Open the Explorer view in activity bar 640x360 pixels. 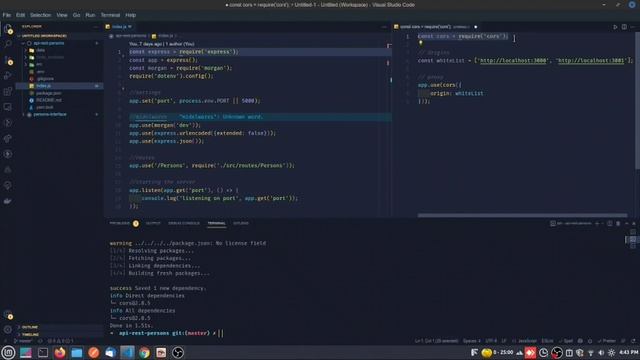[8, 29]
